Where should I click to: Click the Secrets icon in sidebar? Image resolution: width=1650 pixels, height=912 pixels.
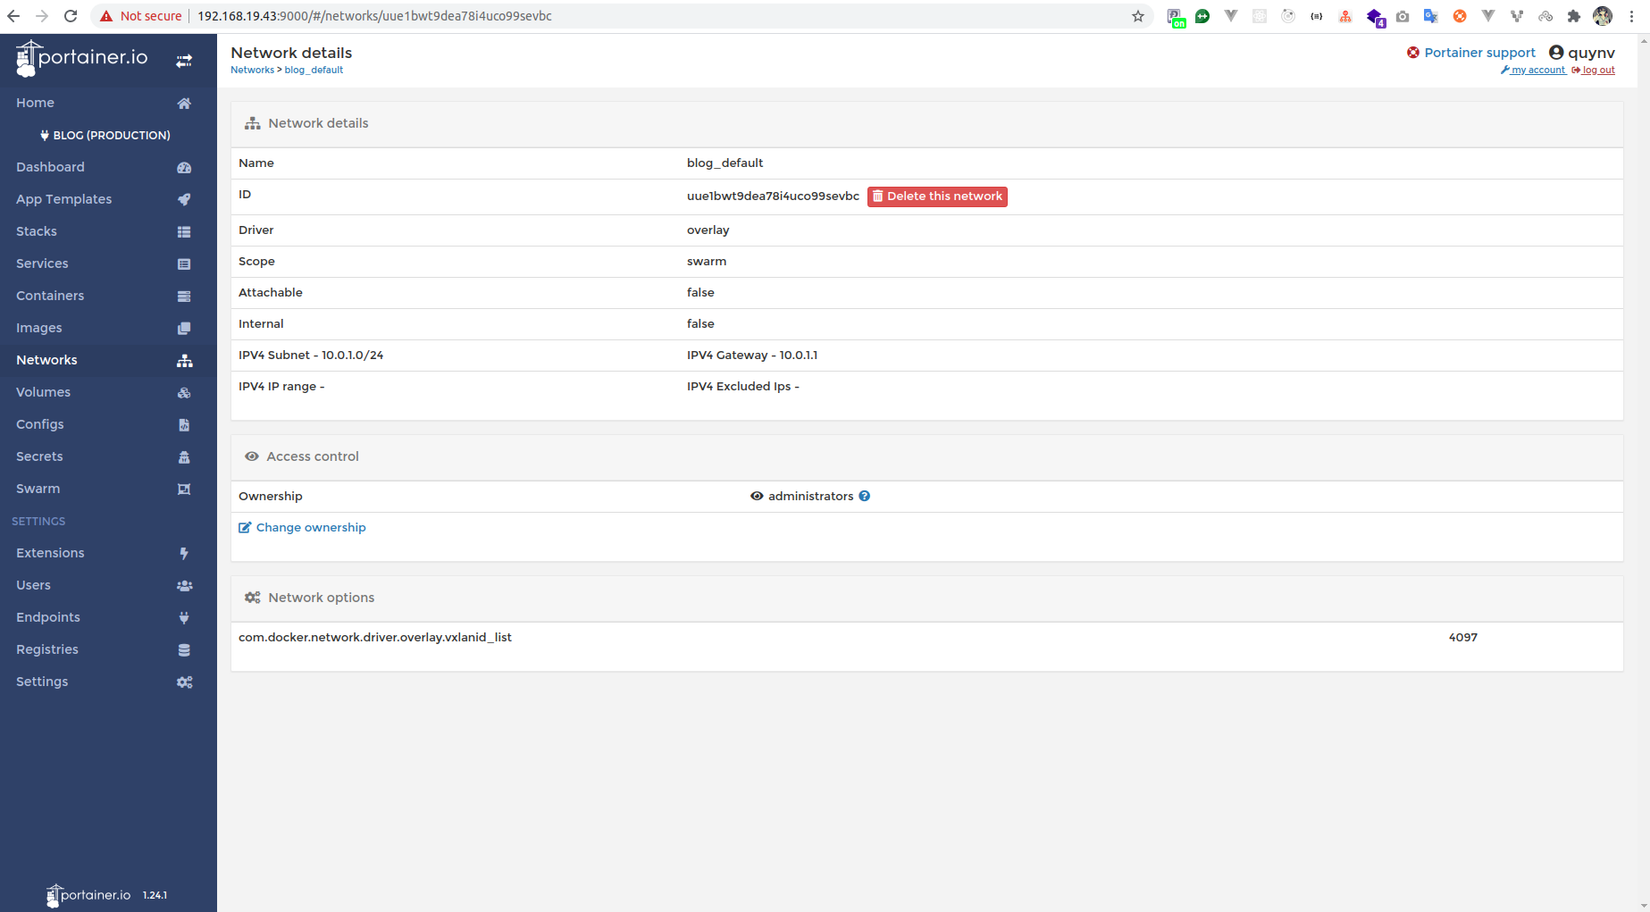pos(184,457)
